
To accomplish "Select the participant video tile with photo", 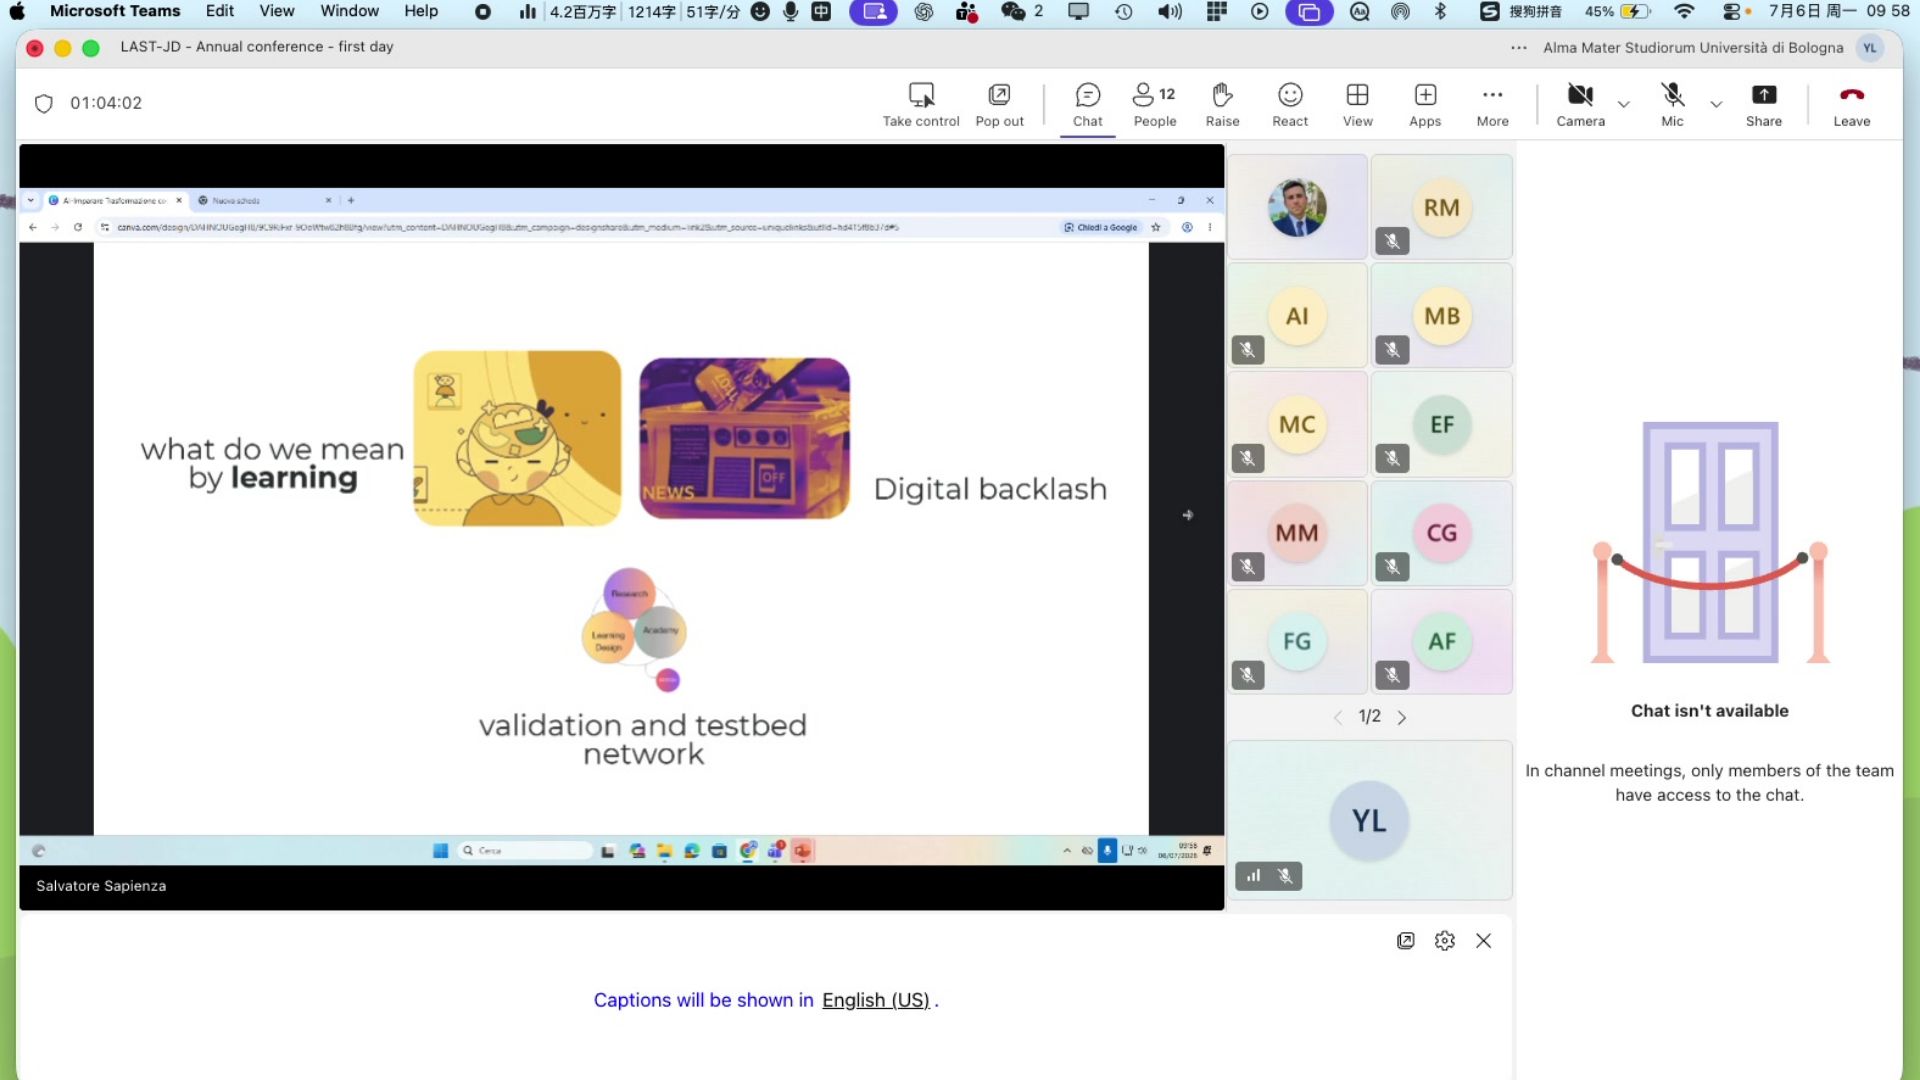I will point(1297,207).
